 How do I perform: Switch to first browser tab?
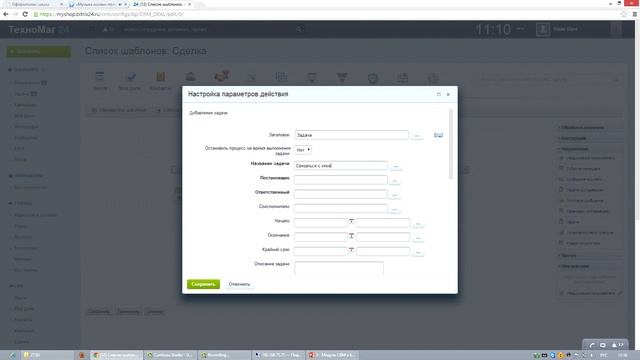pos(35,4)
